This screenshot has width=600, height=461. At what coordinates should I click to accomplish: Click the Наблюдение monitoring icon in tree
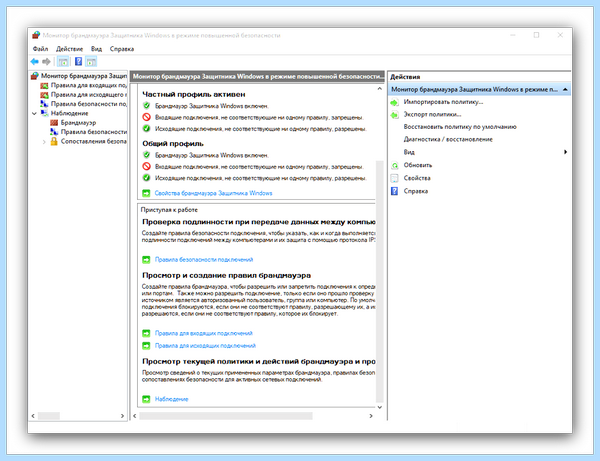pos(44,113)
